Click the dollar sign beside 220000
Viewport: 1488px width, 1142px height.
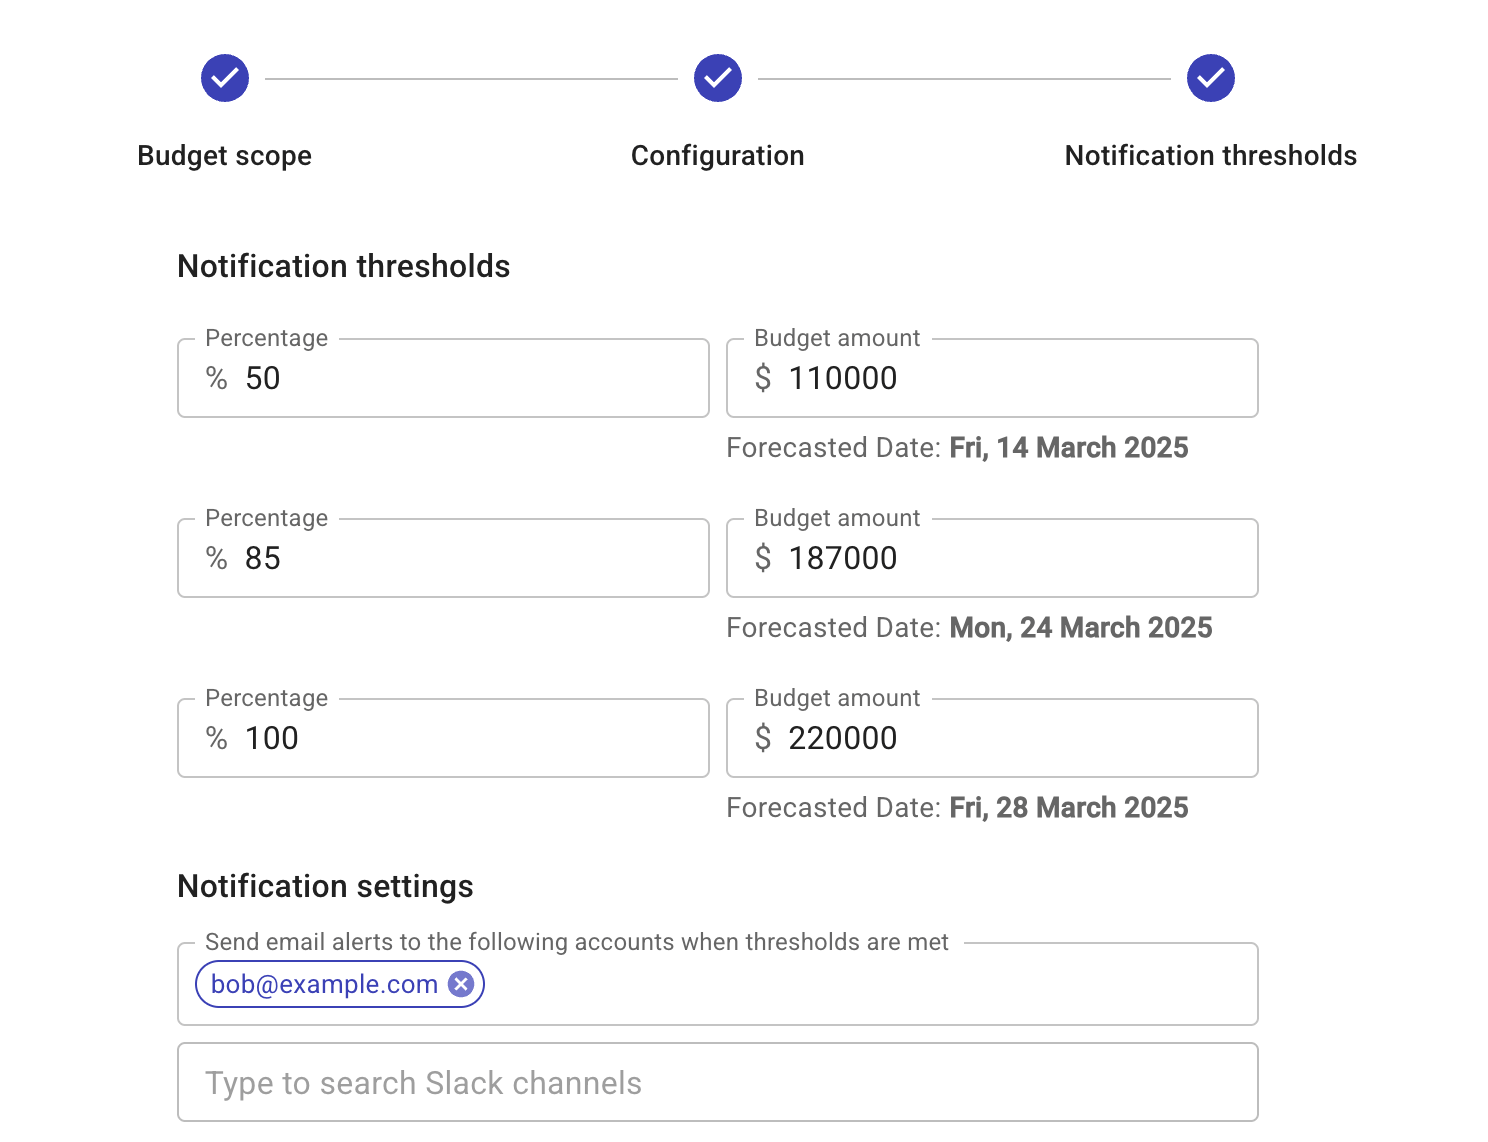point(764,738)
